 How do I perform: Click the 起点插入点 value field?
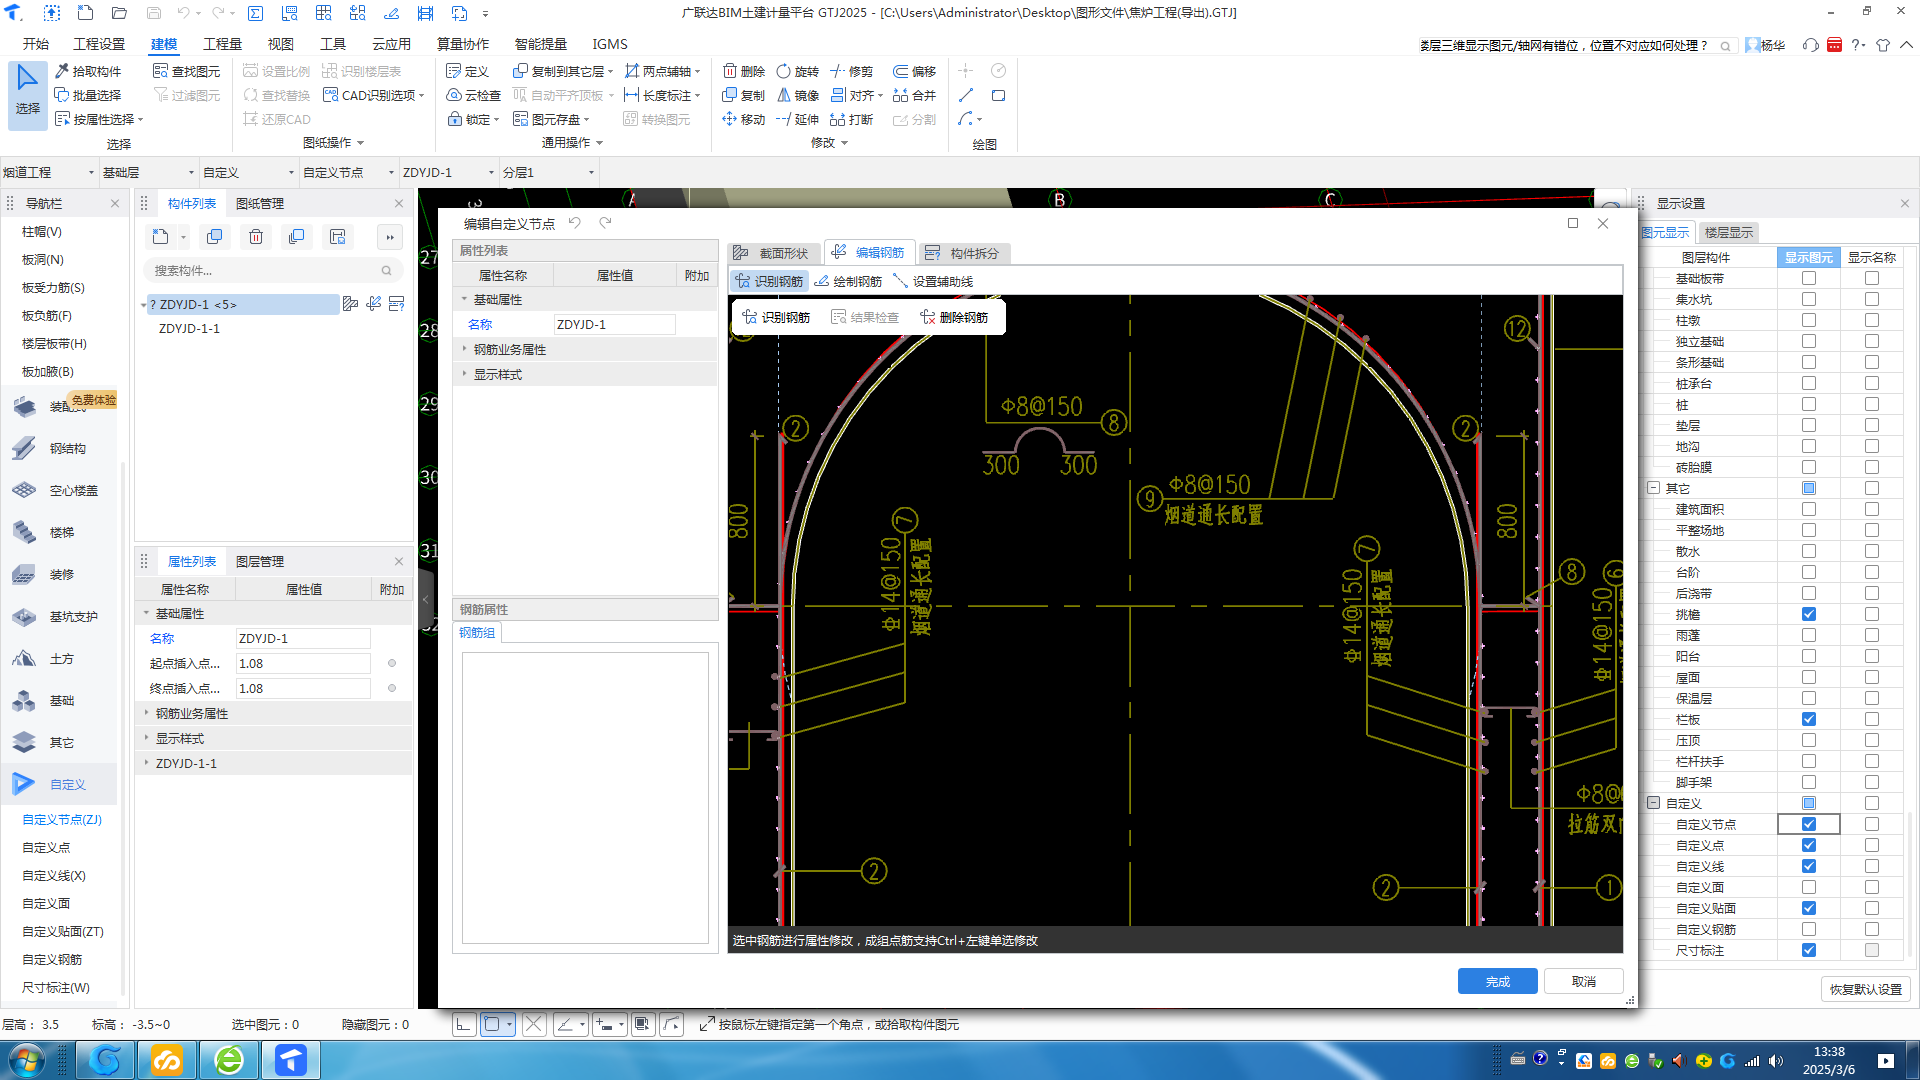pos(303,663)
